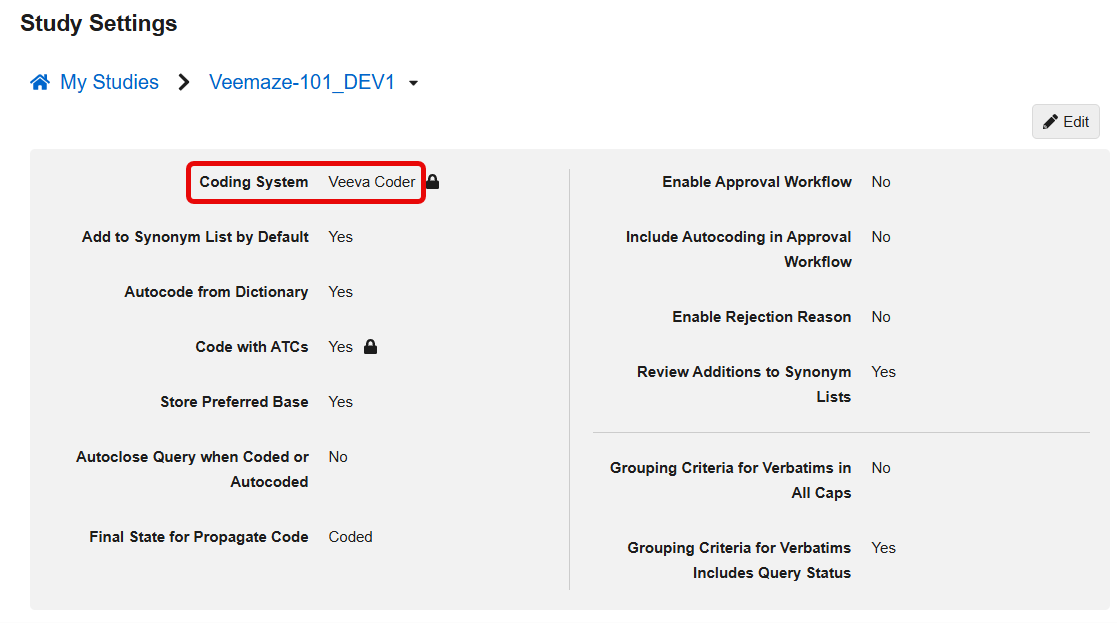This screenshot has width=1117, height=623.
Task: Click the lock icon beside Code with ATCs
Action: coord(370,347)
